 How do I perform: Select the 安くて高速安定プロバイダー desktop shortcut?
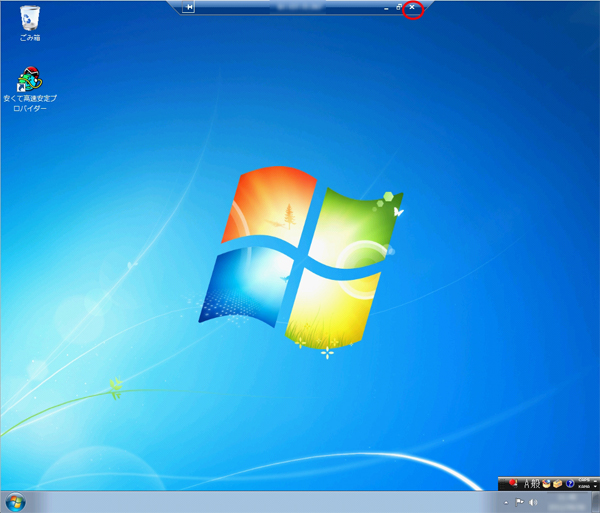coord(30,89)
